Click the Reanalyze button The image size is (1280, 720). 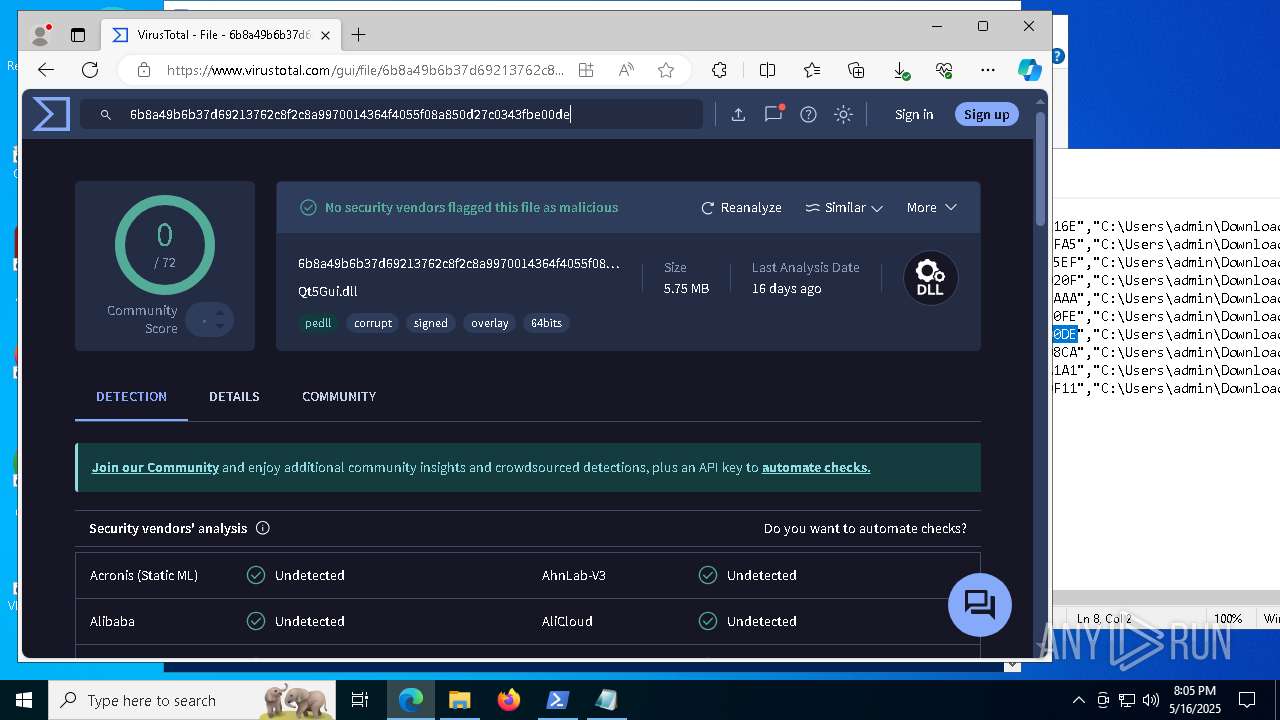tap(741, 208)
